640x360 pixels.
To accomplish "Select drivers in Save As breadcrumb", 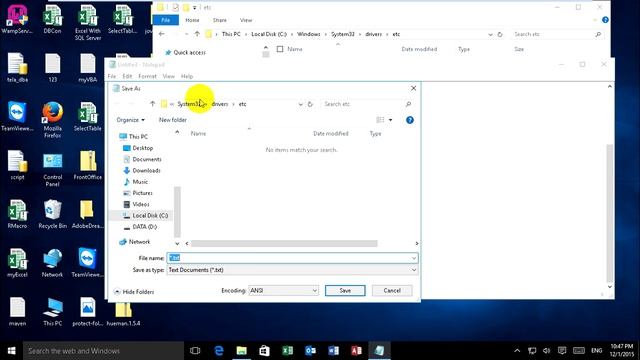I will (x=220, y=104).
